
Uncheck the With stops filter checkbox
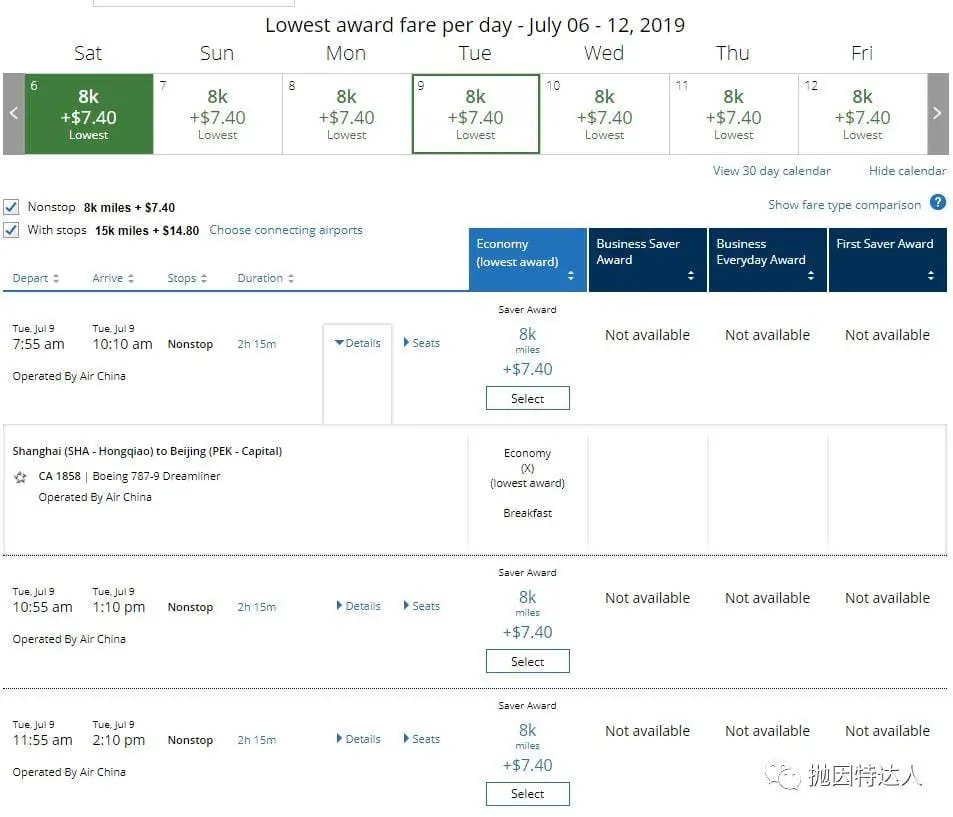(x=11, y=230)
